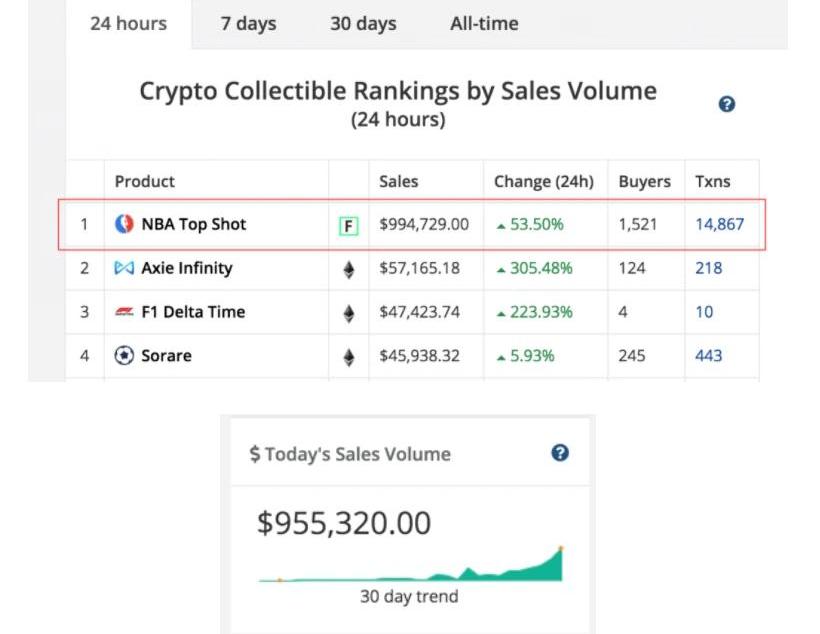Click the Sorare soccer ball icon
Image resolution: width=820 pixels, height=634 pixels.
click(124, 356)
